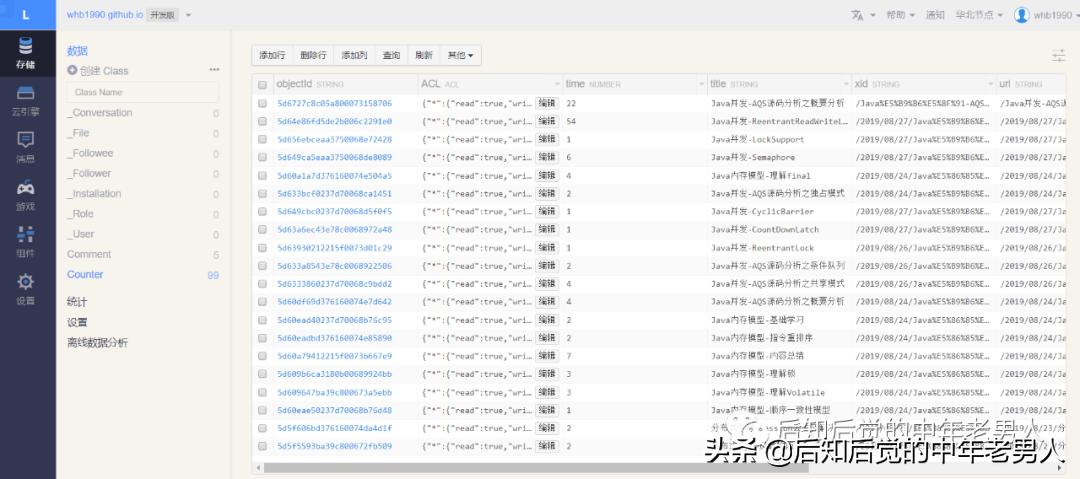Open the 离线数据分析 offline analysis link
The image size is (1080, 479).
pyautogui.click(x=97, y=343)
